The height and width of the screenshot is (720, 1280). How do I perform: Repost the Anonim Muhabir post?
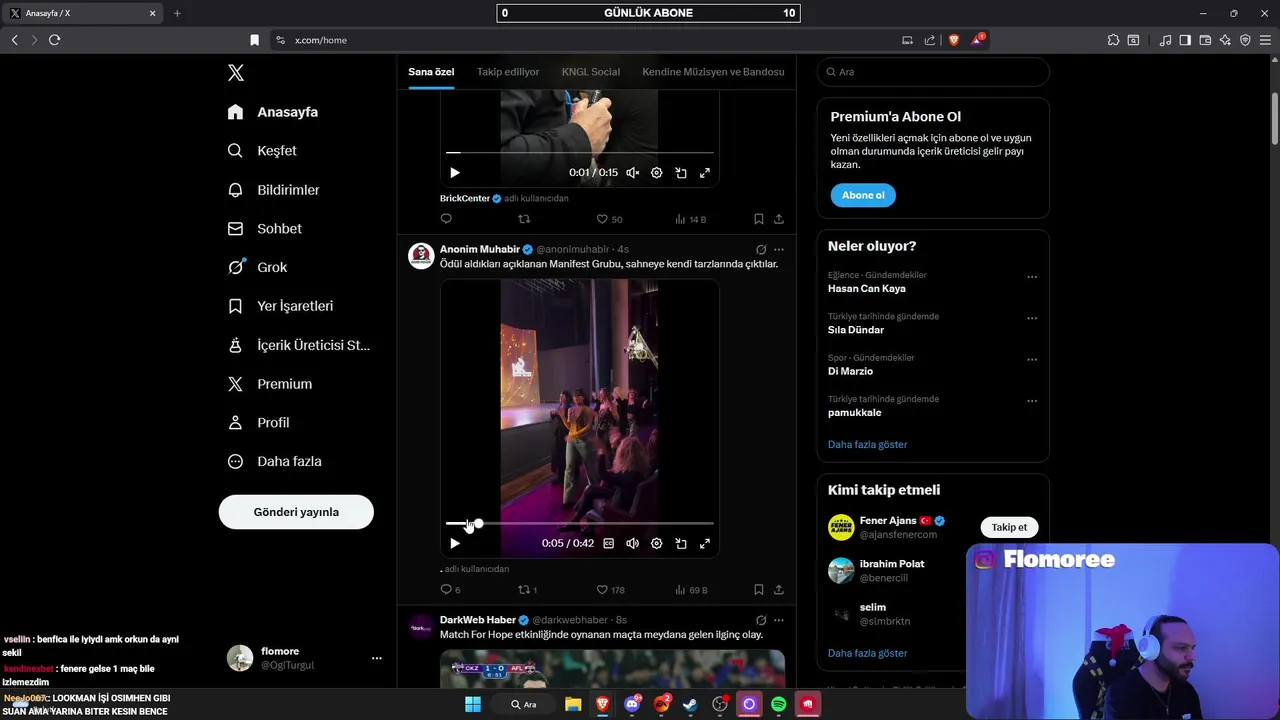527,590
